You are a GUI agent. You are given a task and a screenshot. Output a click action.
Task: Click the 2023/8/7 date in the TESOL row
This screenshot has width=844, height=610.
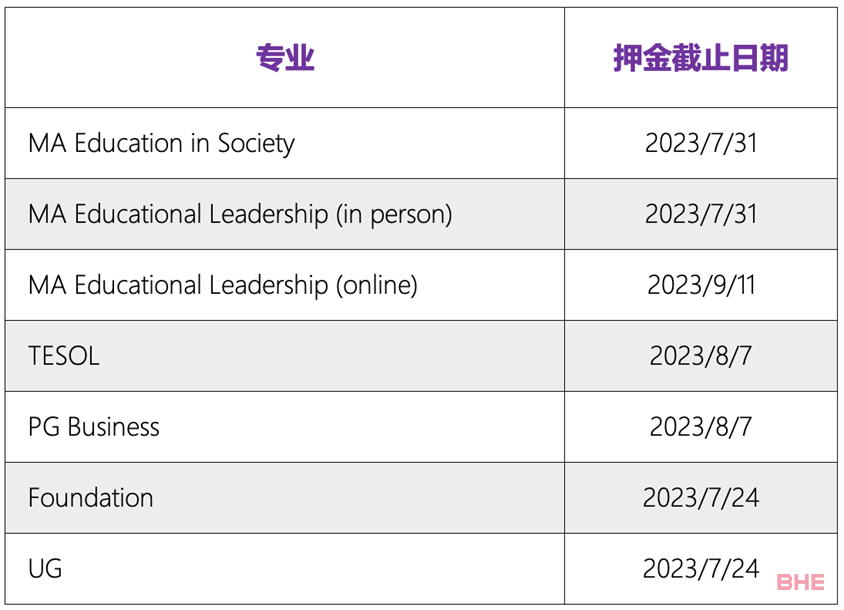tap(700, 356)
